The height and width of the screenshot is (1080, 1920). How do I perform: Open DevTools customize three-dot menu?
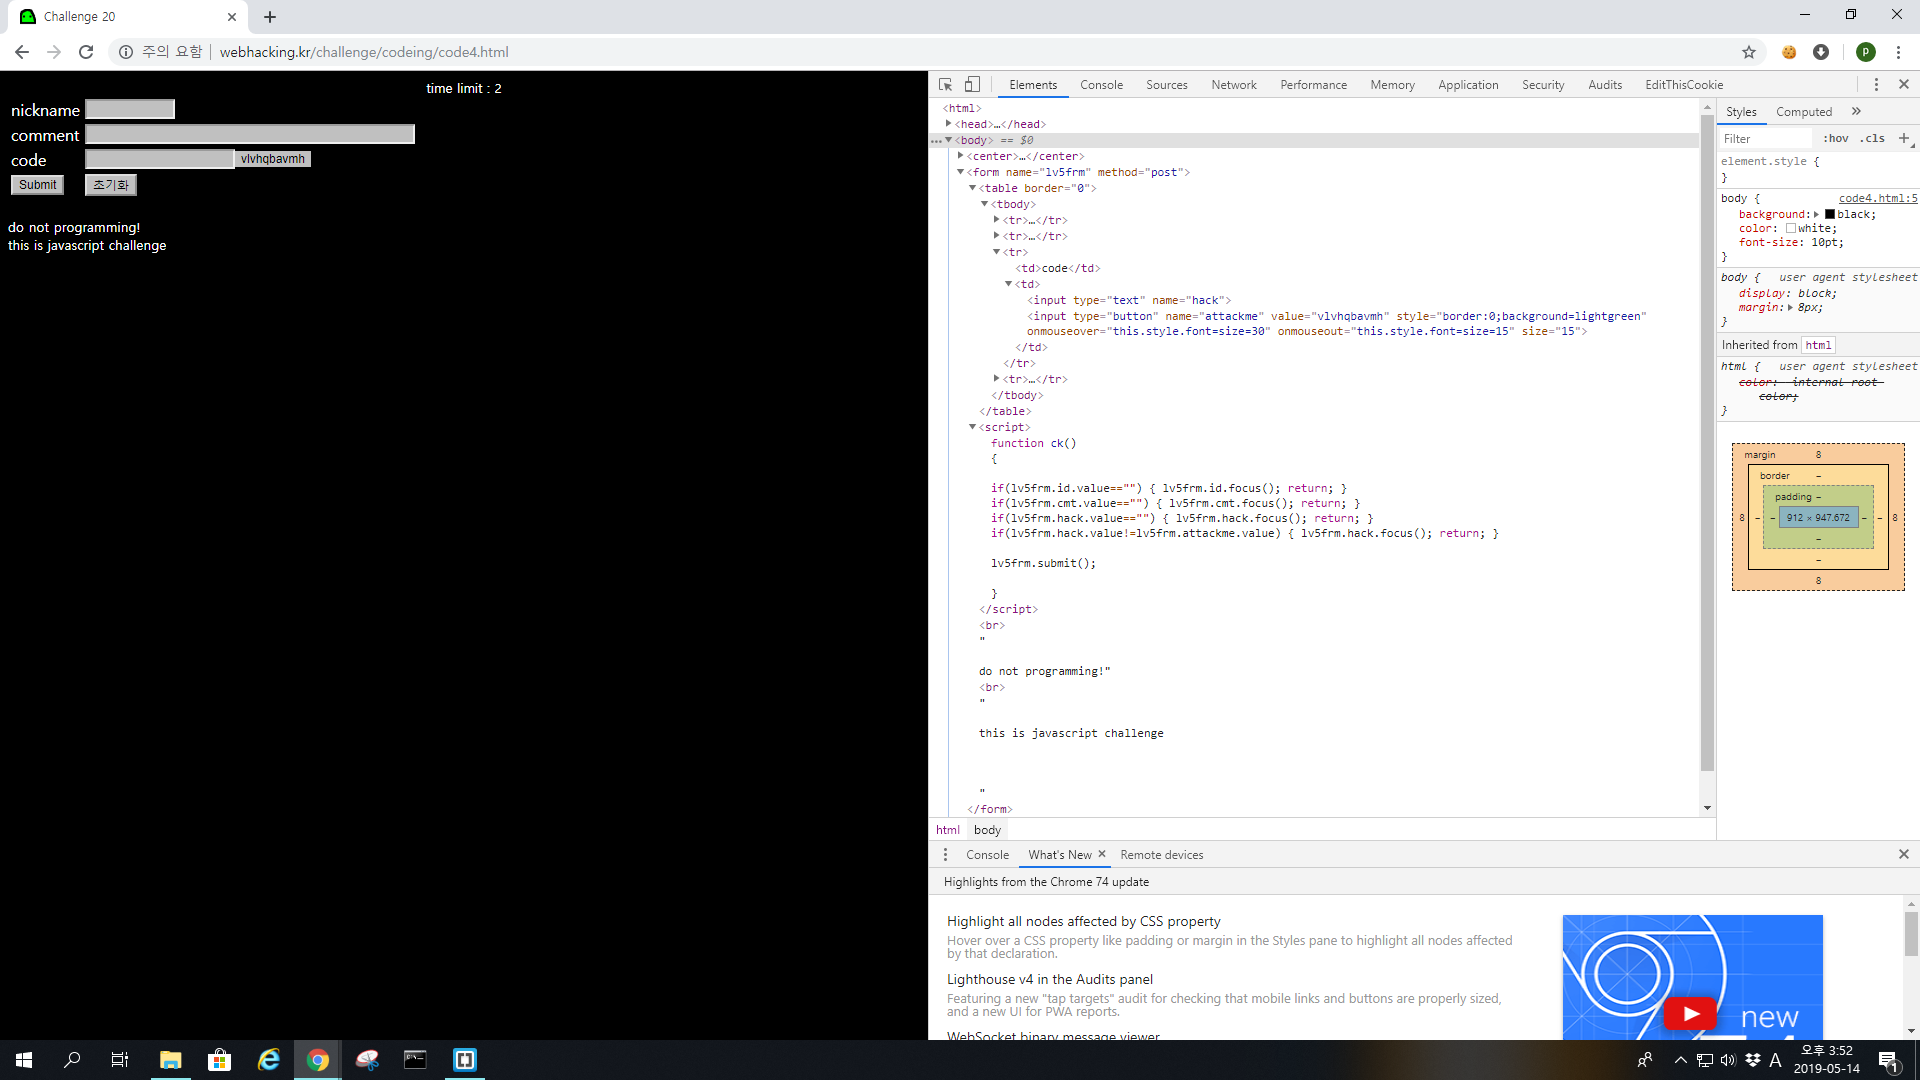point(1876,85)
